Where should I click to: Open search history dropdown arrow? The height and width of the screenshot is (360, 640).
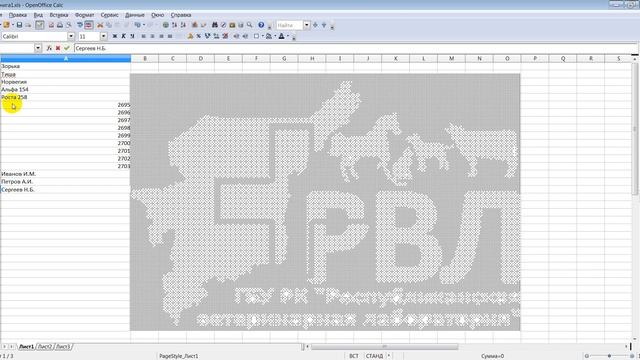click(x=307, y=25)
